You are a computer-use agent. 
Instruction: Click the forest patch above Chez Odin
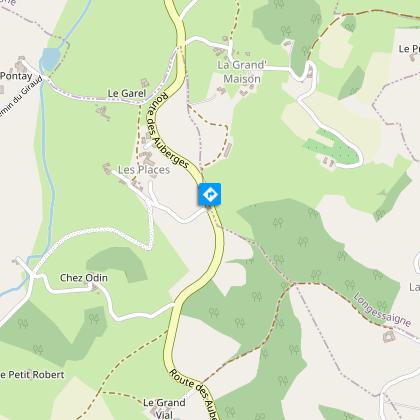point(118,263)
